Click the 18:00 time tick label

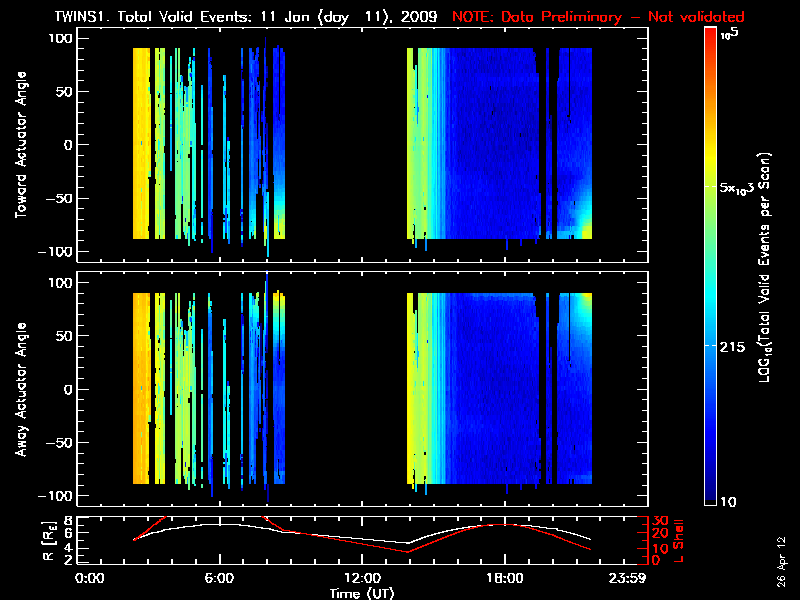pyautogui.click(x=504, y=578)
